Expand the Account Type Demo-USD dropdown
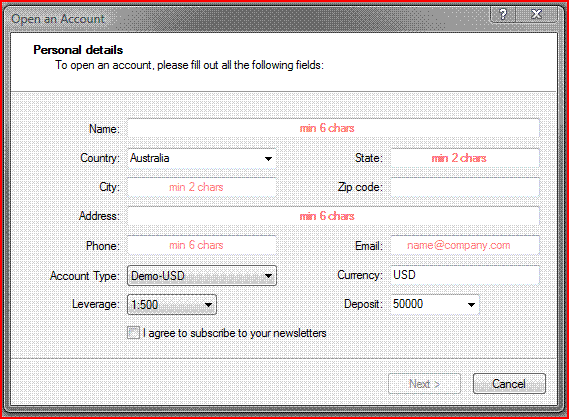Image resolution: width=569 pixels, height=419 pixels. (202, 275)
